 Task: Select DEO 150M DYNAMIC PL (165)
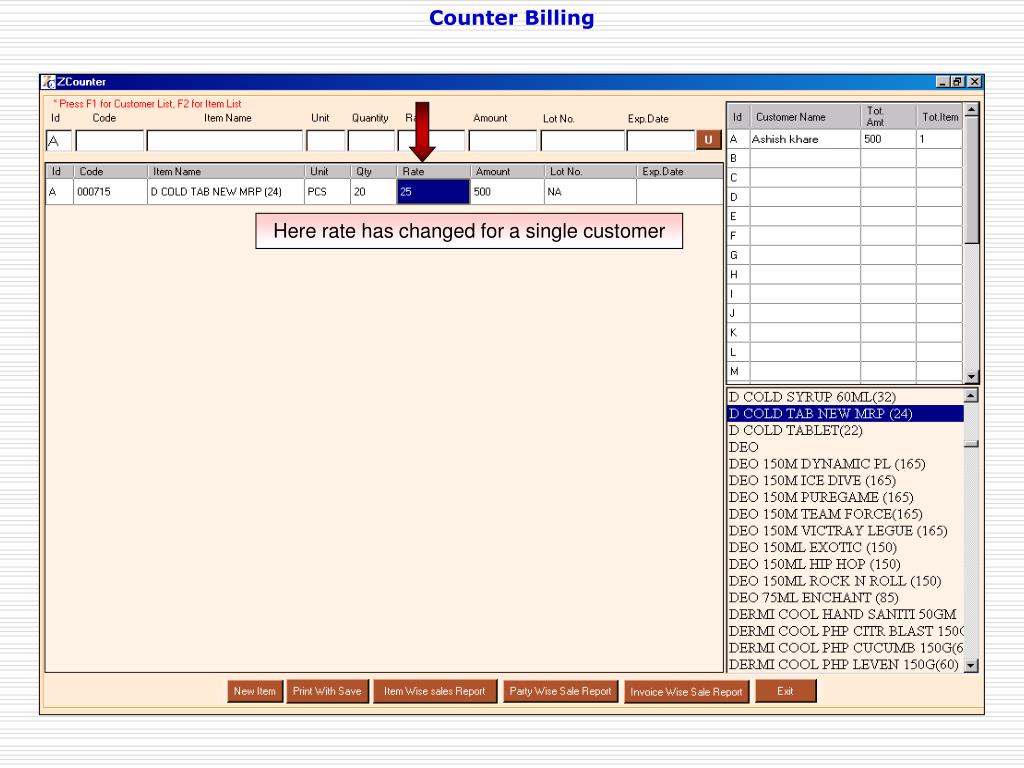click(845, 464)
